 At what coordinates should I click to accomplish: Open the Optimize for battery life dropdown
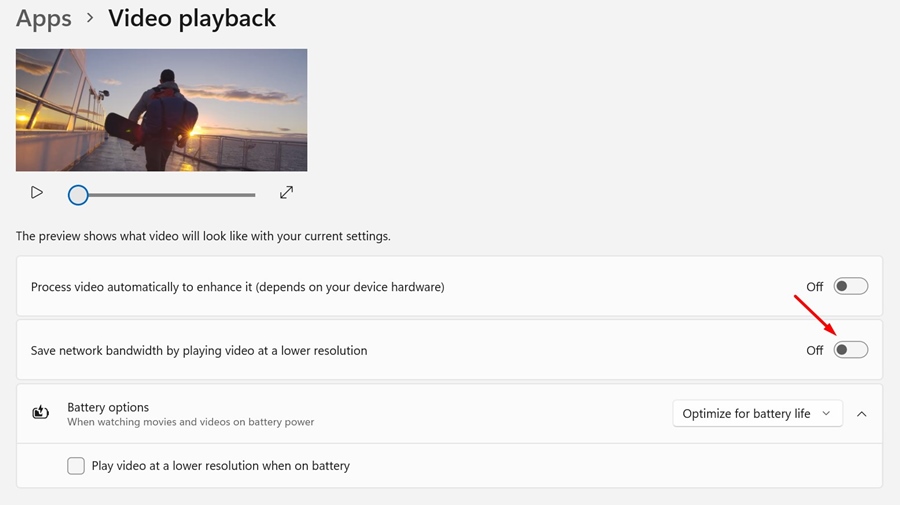point(757,413)
